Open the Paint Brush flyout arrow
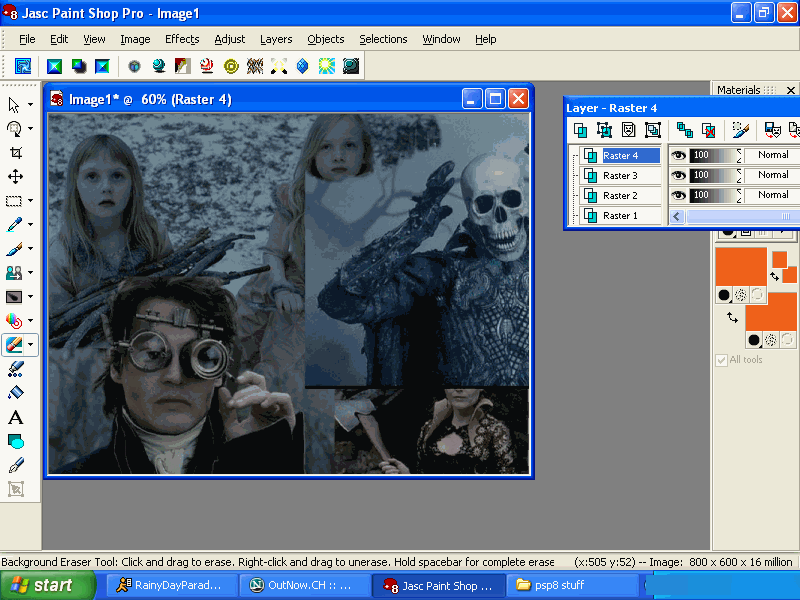800x600 pixels. click(x=31, y=248)
